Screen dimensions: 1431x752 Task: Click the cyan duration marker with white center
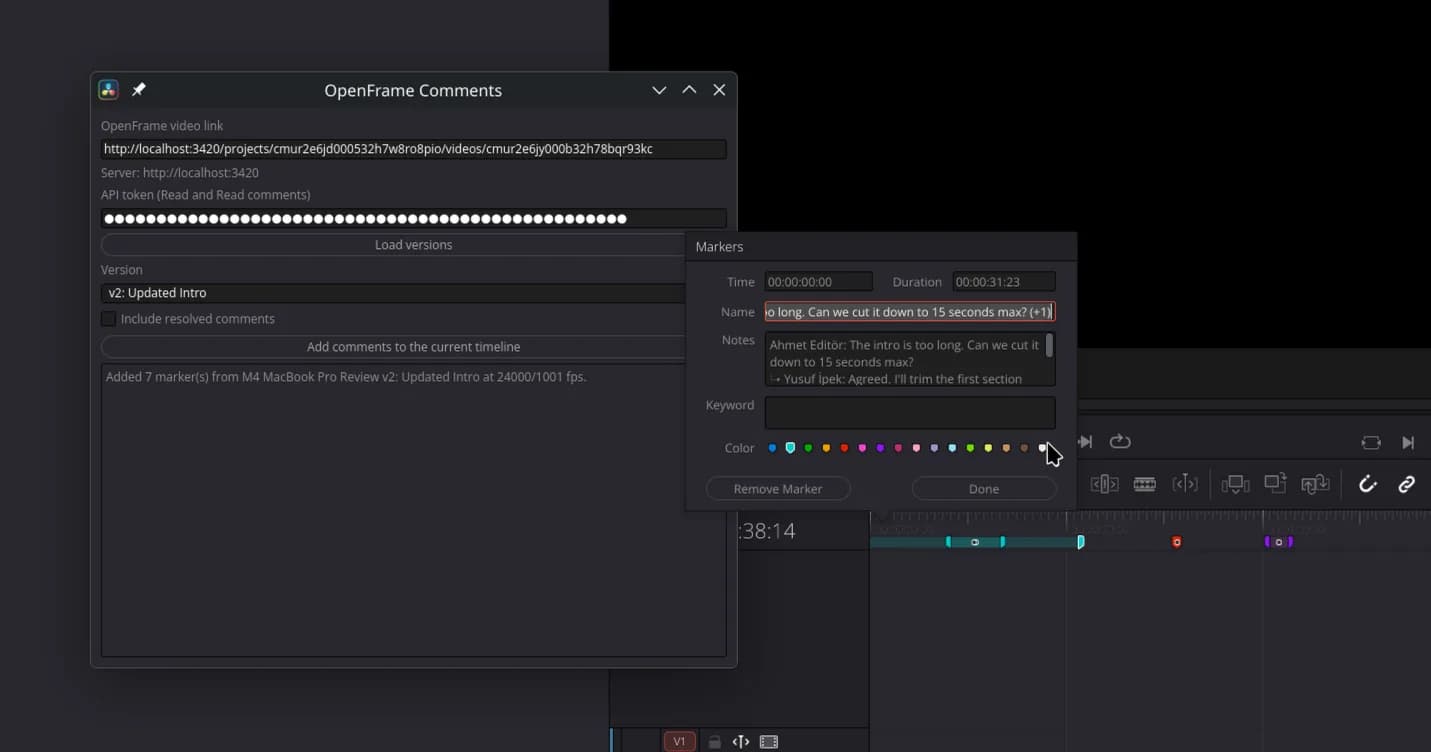pyautogui.click(x=975, y=542)
